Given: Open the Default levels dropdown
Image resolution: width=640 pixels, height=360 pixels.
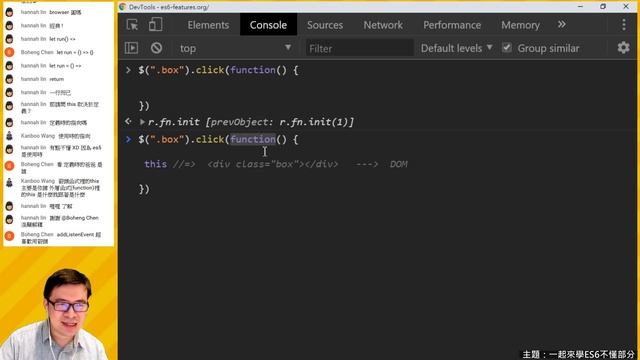Looking at the screenshot, I should point(456,48).
